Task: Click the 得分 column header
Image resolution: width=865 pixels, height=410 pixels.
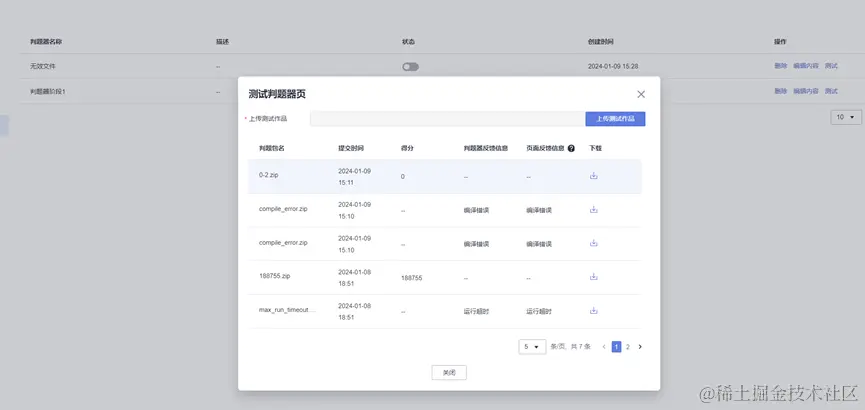Action: point(407,148)
